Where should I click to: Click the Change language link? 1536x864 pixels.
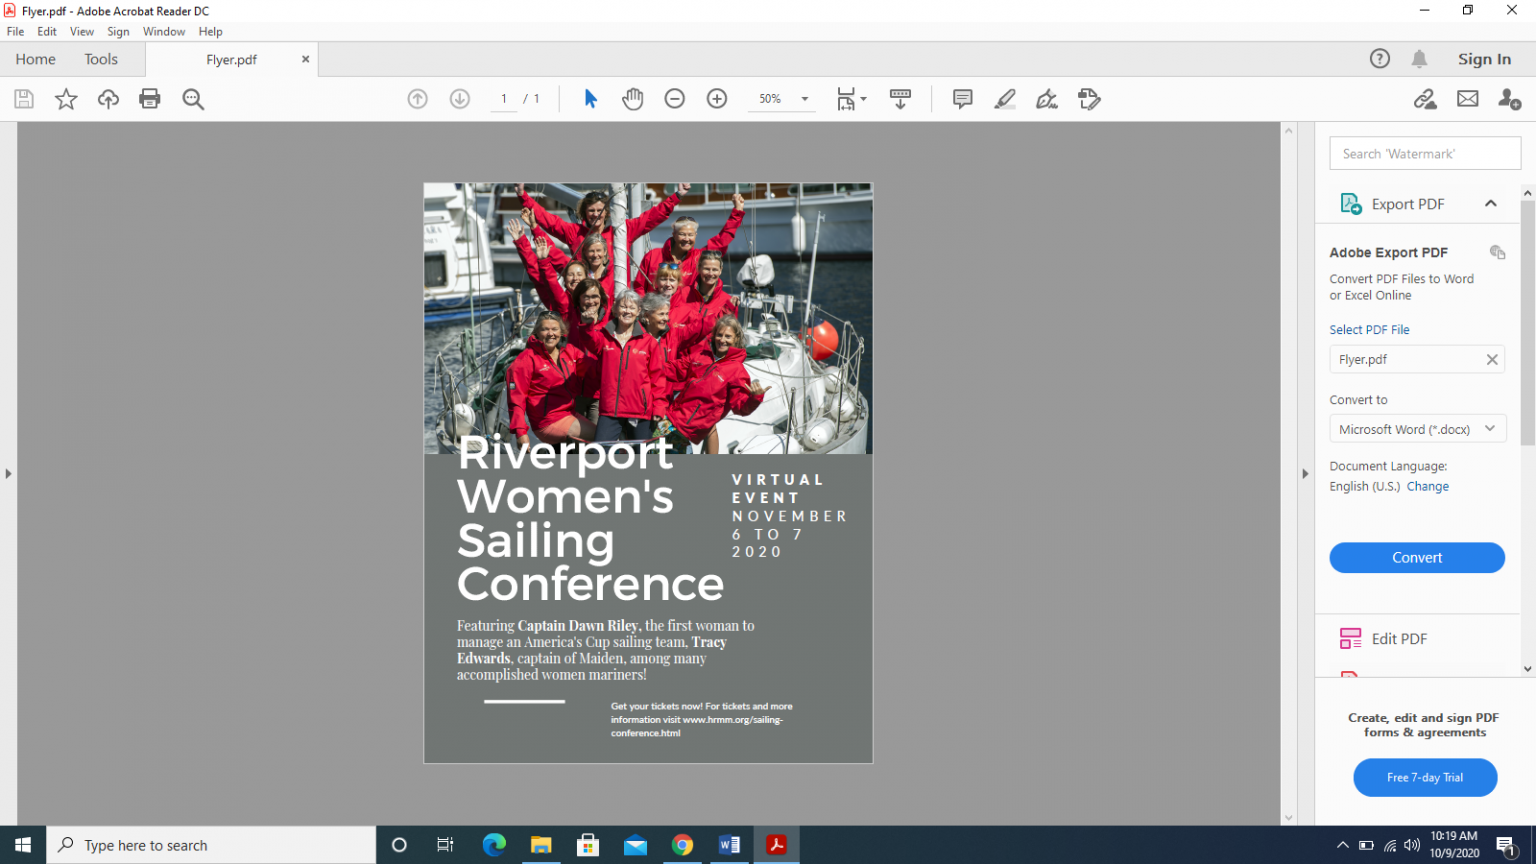(x=1427, y=487)
